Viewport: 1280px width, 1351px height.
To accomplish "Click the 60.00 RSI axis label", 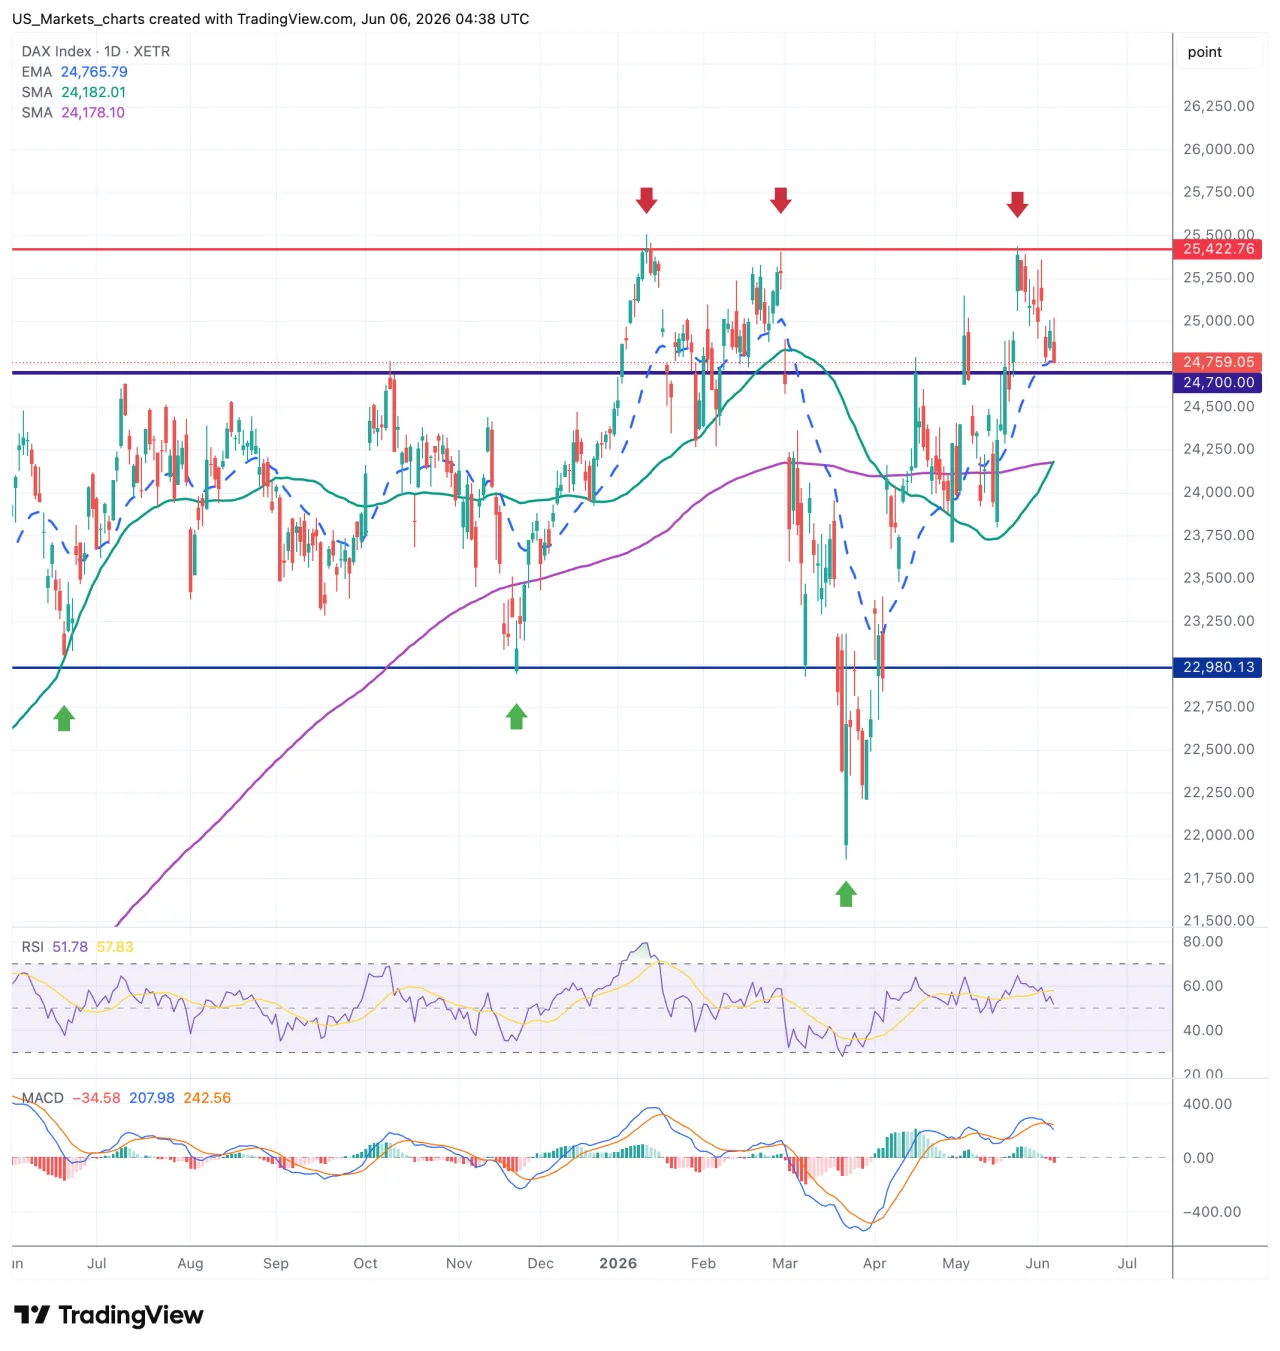I will [1203, 986].
